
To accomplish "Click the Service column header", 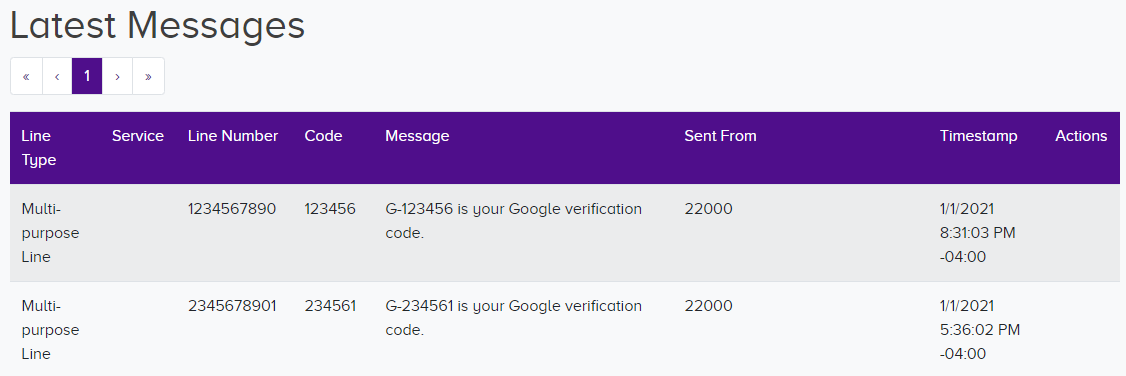I will click(x=138, y=136).
